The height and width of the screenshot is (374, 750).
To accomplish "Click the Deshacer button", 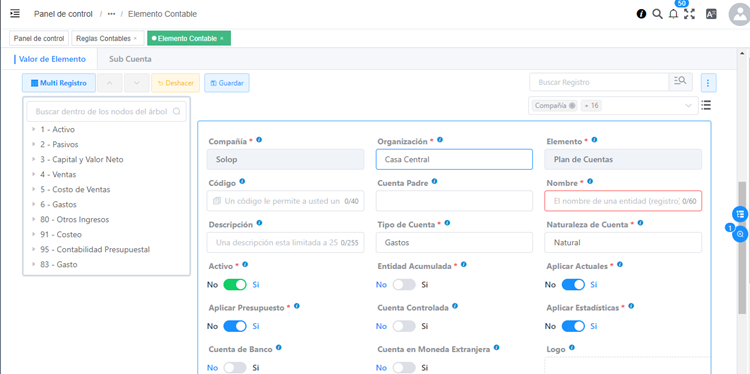I will (x=176, y=83).
